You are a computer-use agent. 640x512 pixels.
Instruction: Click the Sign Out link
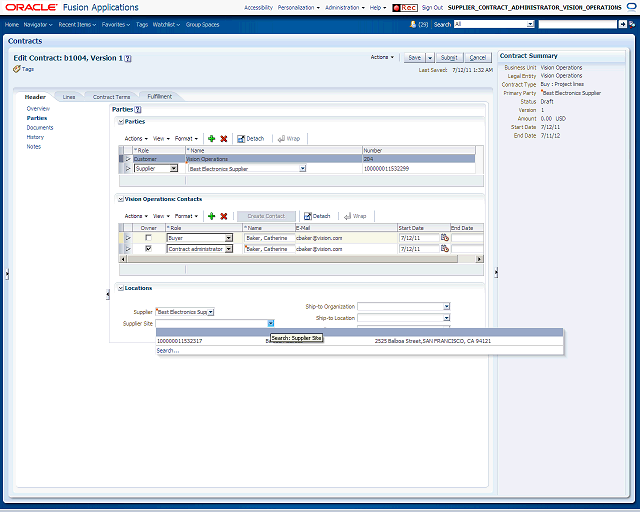pyautogui.click(x=432, y=7)
